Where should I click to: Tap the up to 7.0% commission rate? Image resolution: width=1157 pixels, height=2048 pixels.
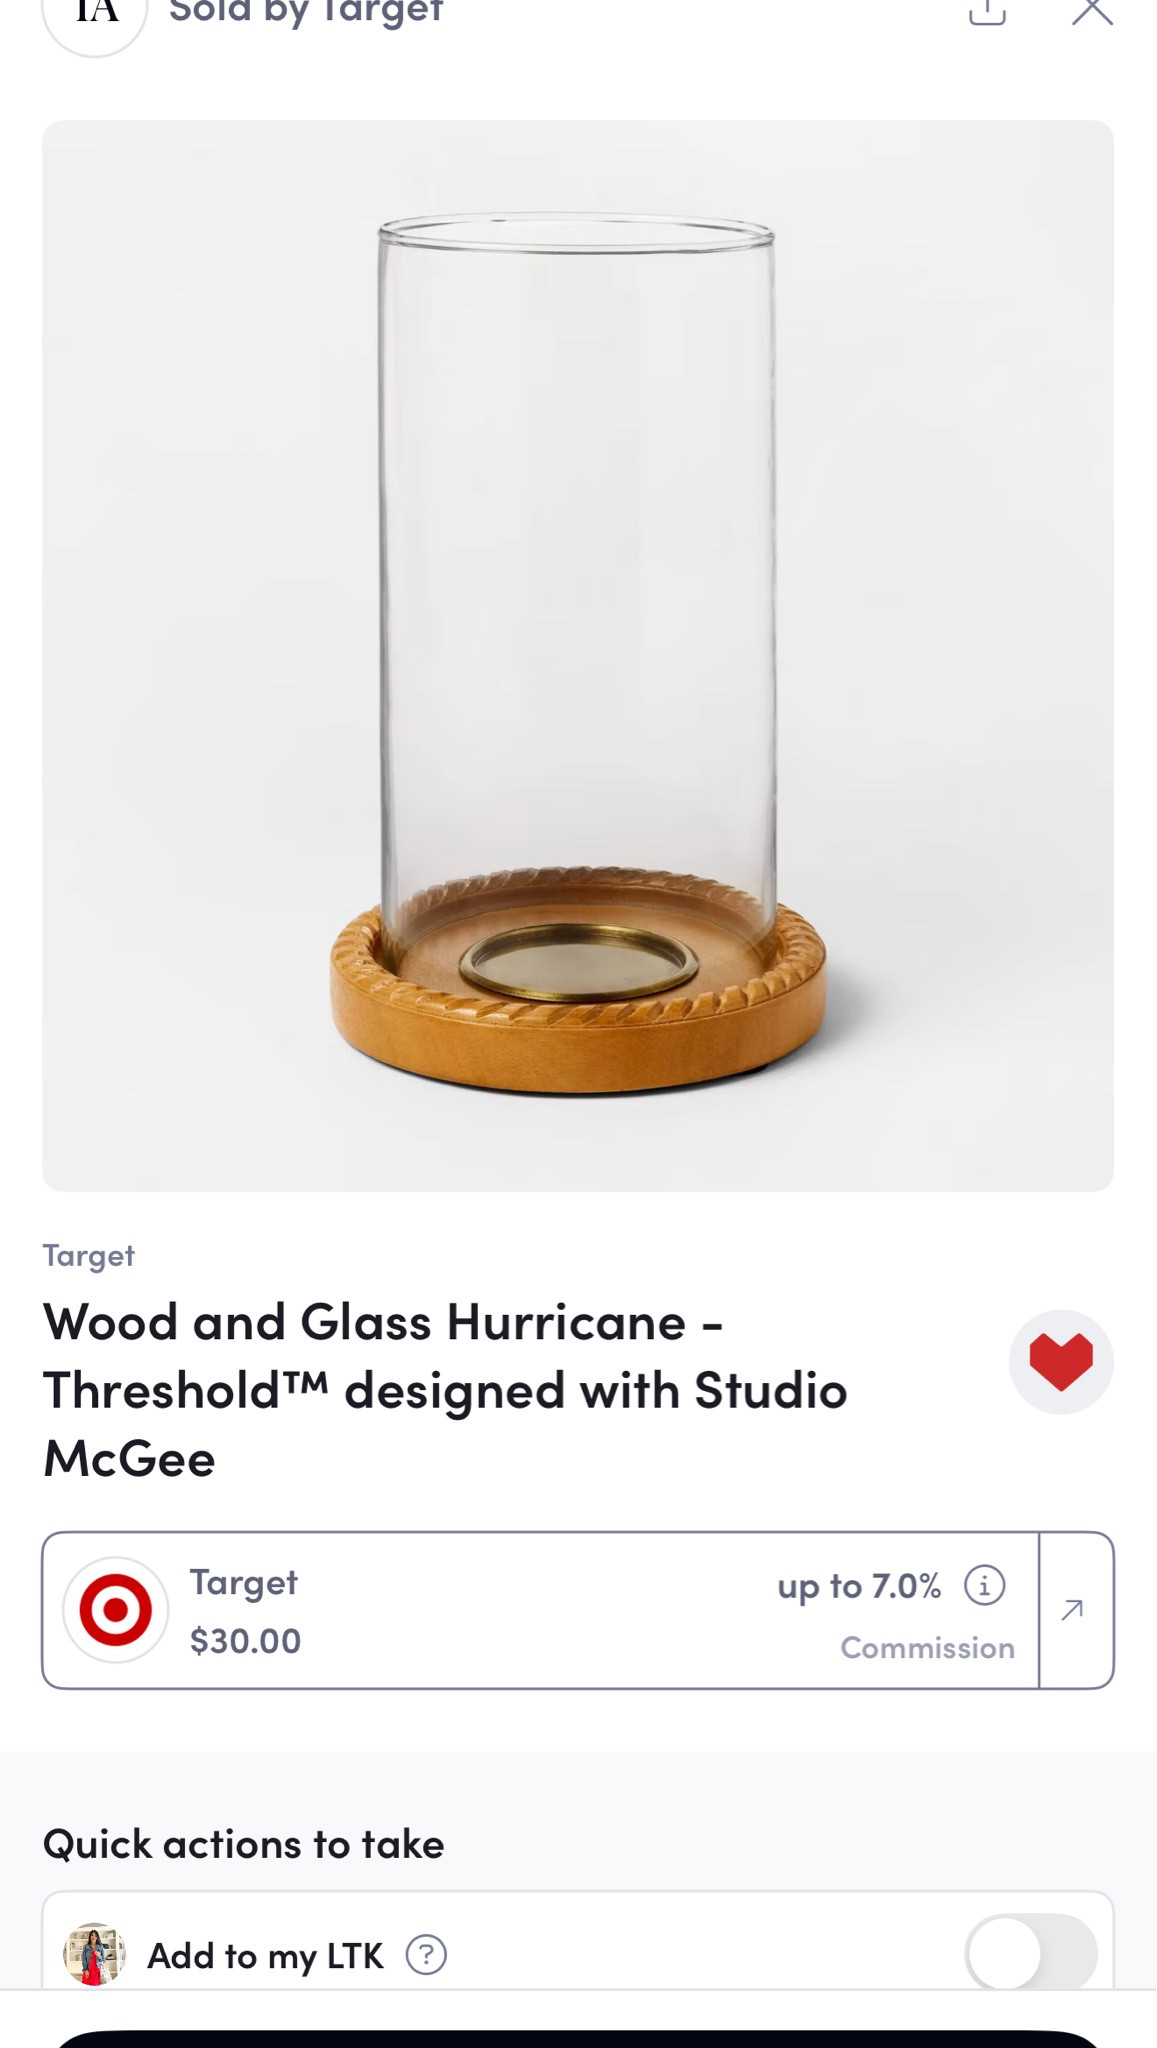pyautogui.click(x=859, y=1586)
